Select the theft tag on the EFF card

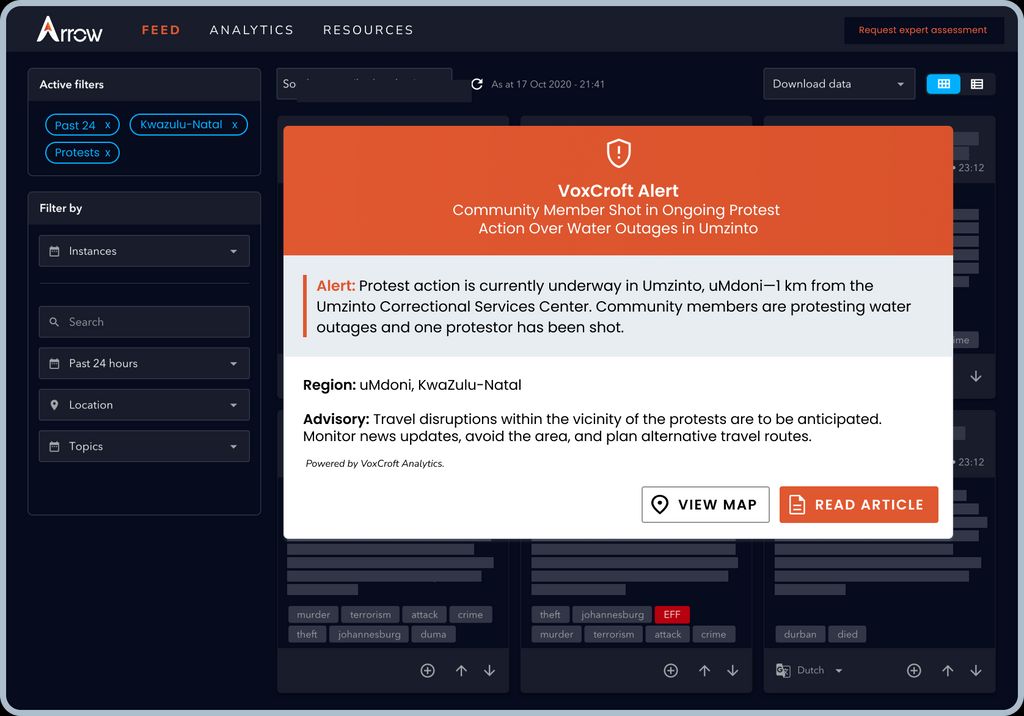550,615
